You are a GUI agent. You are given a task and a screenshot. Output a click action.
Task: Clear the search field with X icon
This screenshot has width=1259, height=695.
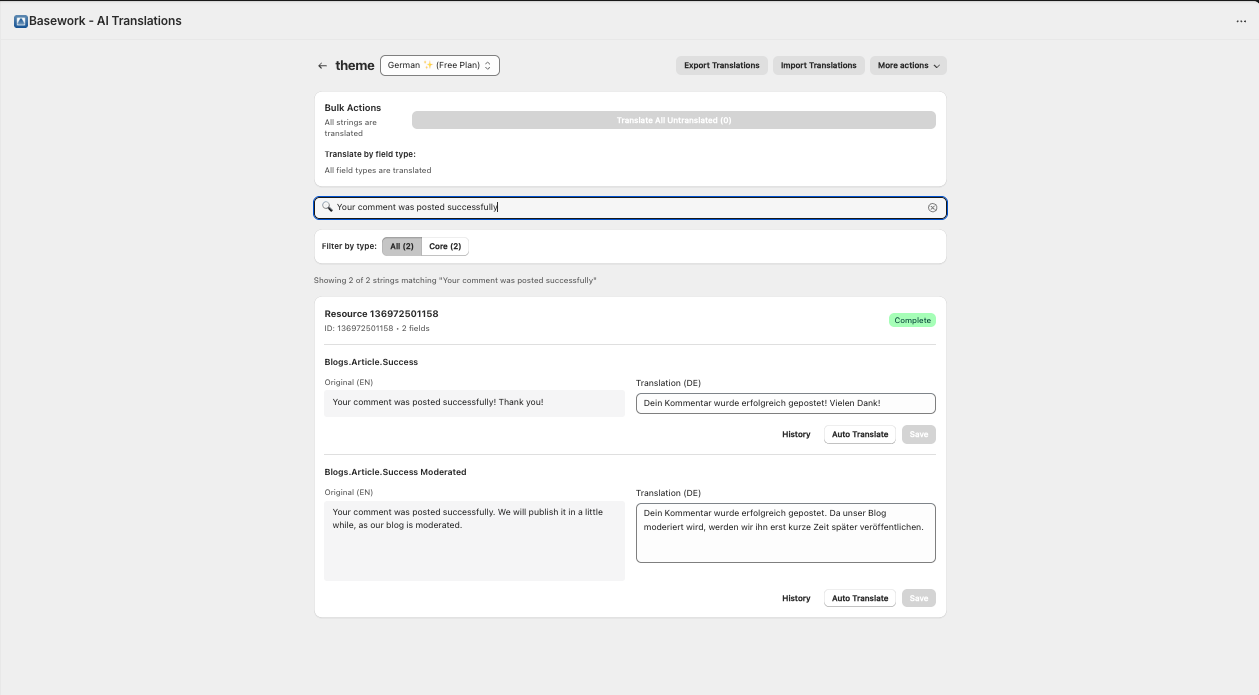pyautogui.click(x=932, y=208)
